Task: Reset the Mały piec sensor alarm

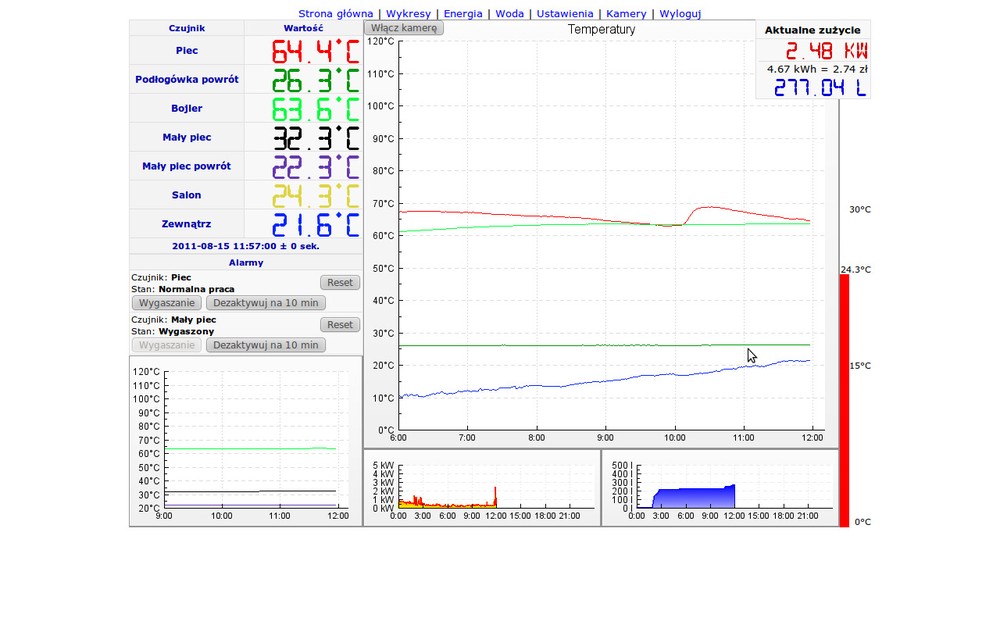Action: 340,325
